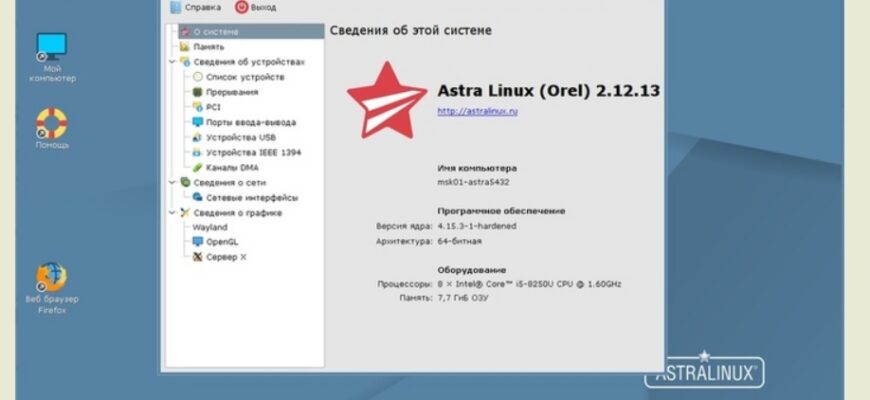Select Порты ввода-вывода text label
The image size is (870, 400).
[251, 122]
